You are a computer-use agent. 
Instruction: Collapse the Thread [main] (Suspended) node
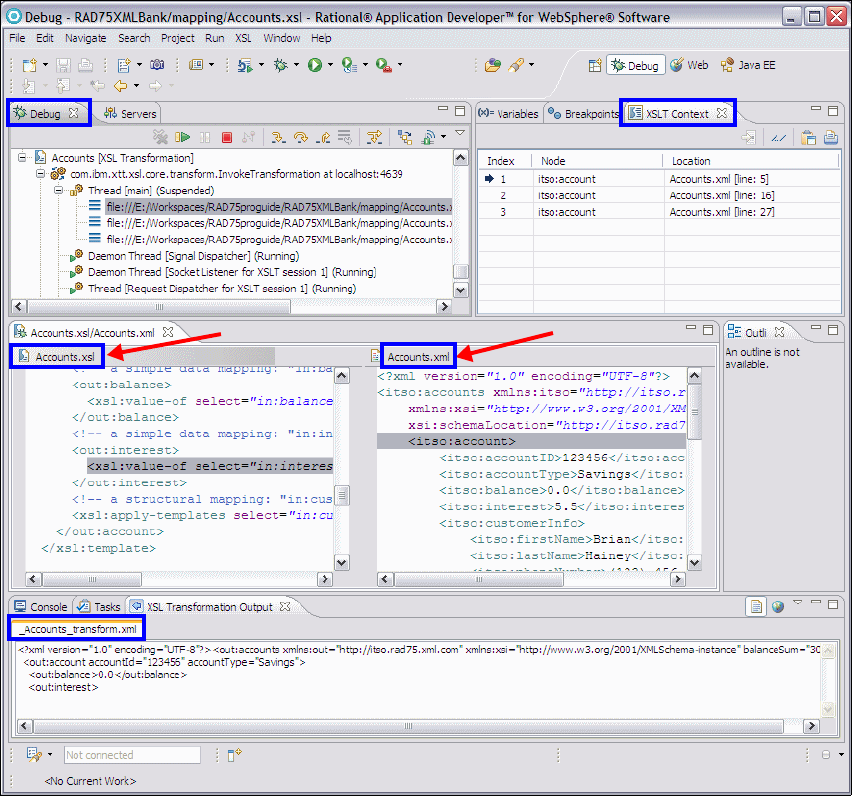click(x=58, y=190)
